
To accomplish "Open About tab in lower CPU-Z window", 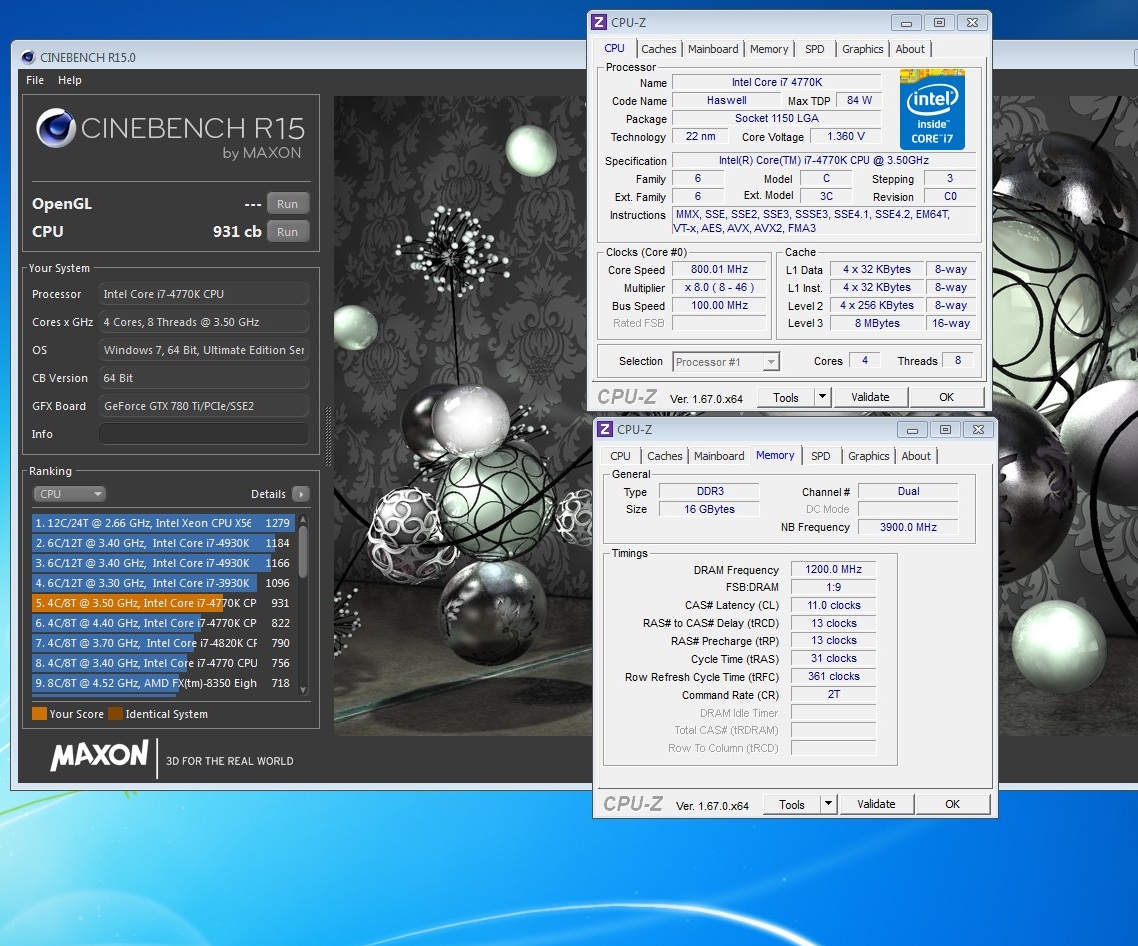I will click(915, 456).
